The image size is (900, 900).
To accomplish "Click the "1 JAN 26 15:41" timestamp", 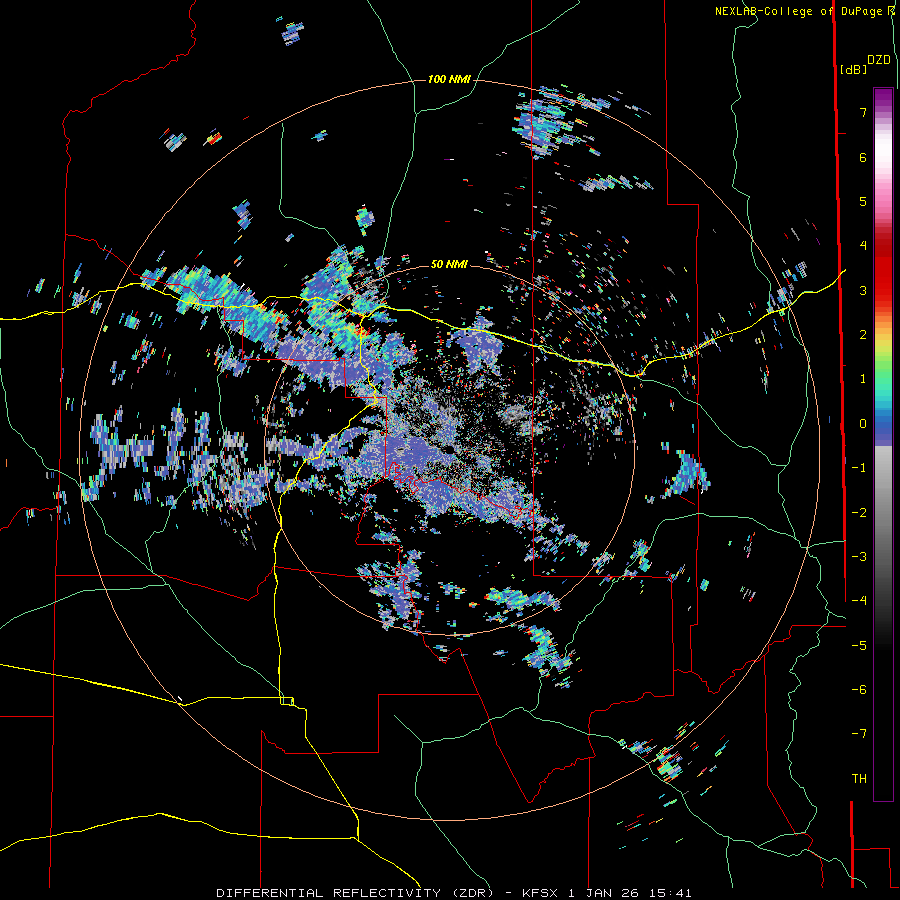I will coord(630,893).
